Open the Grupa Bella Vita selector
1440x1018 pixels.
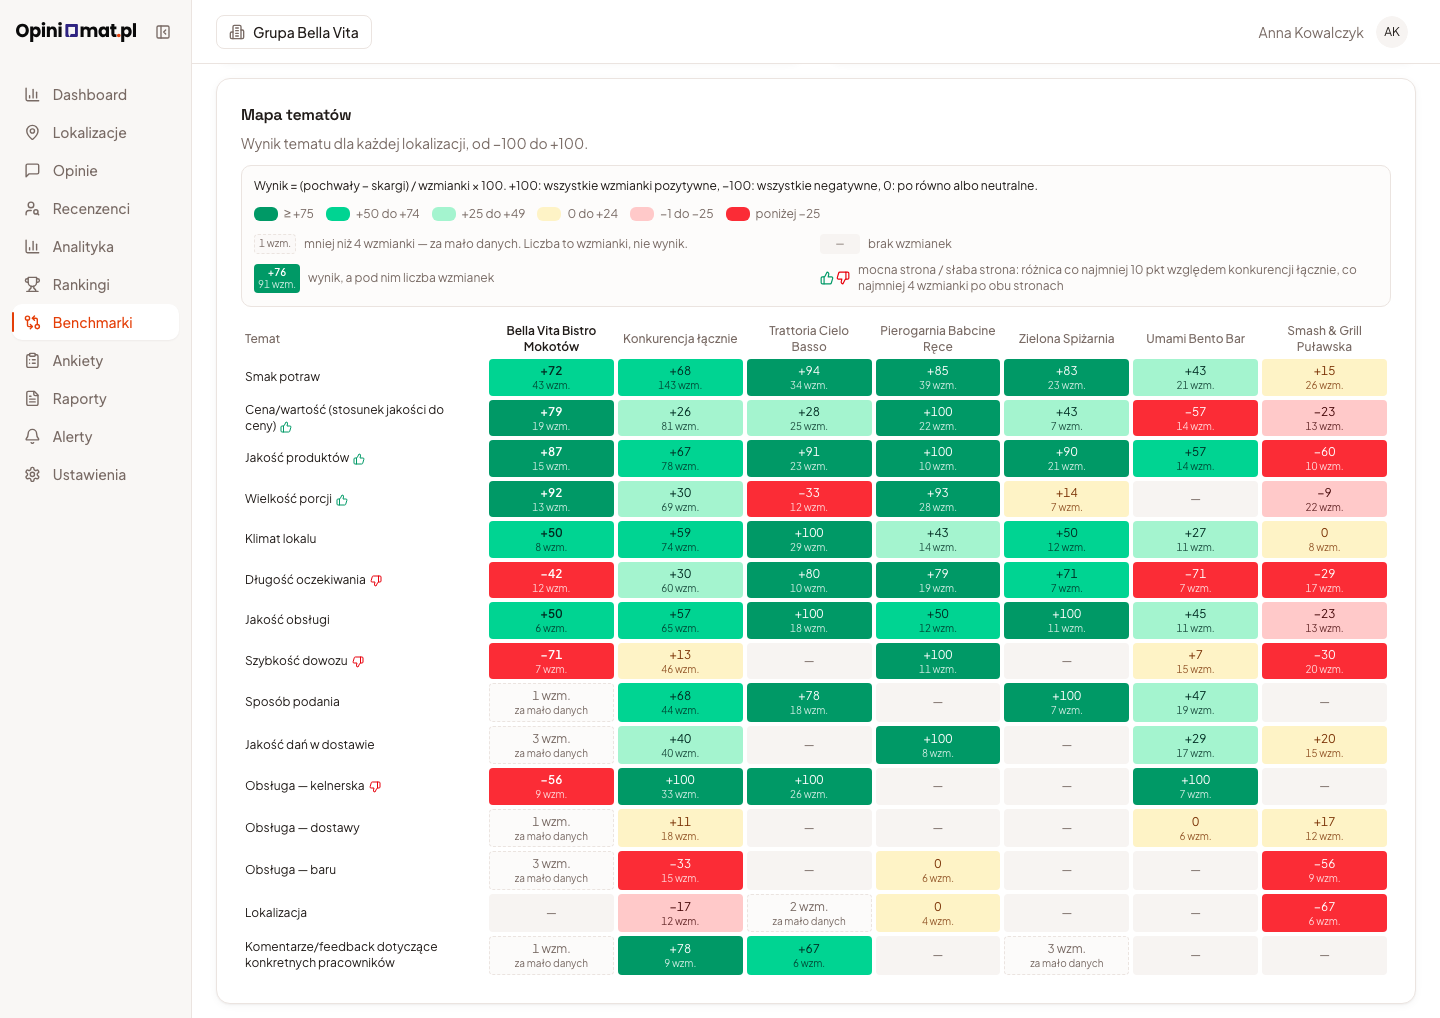pyautogui.click(x=294, y=32)
